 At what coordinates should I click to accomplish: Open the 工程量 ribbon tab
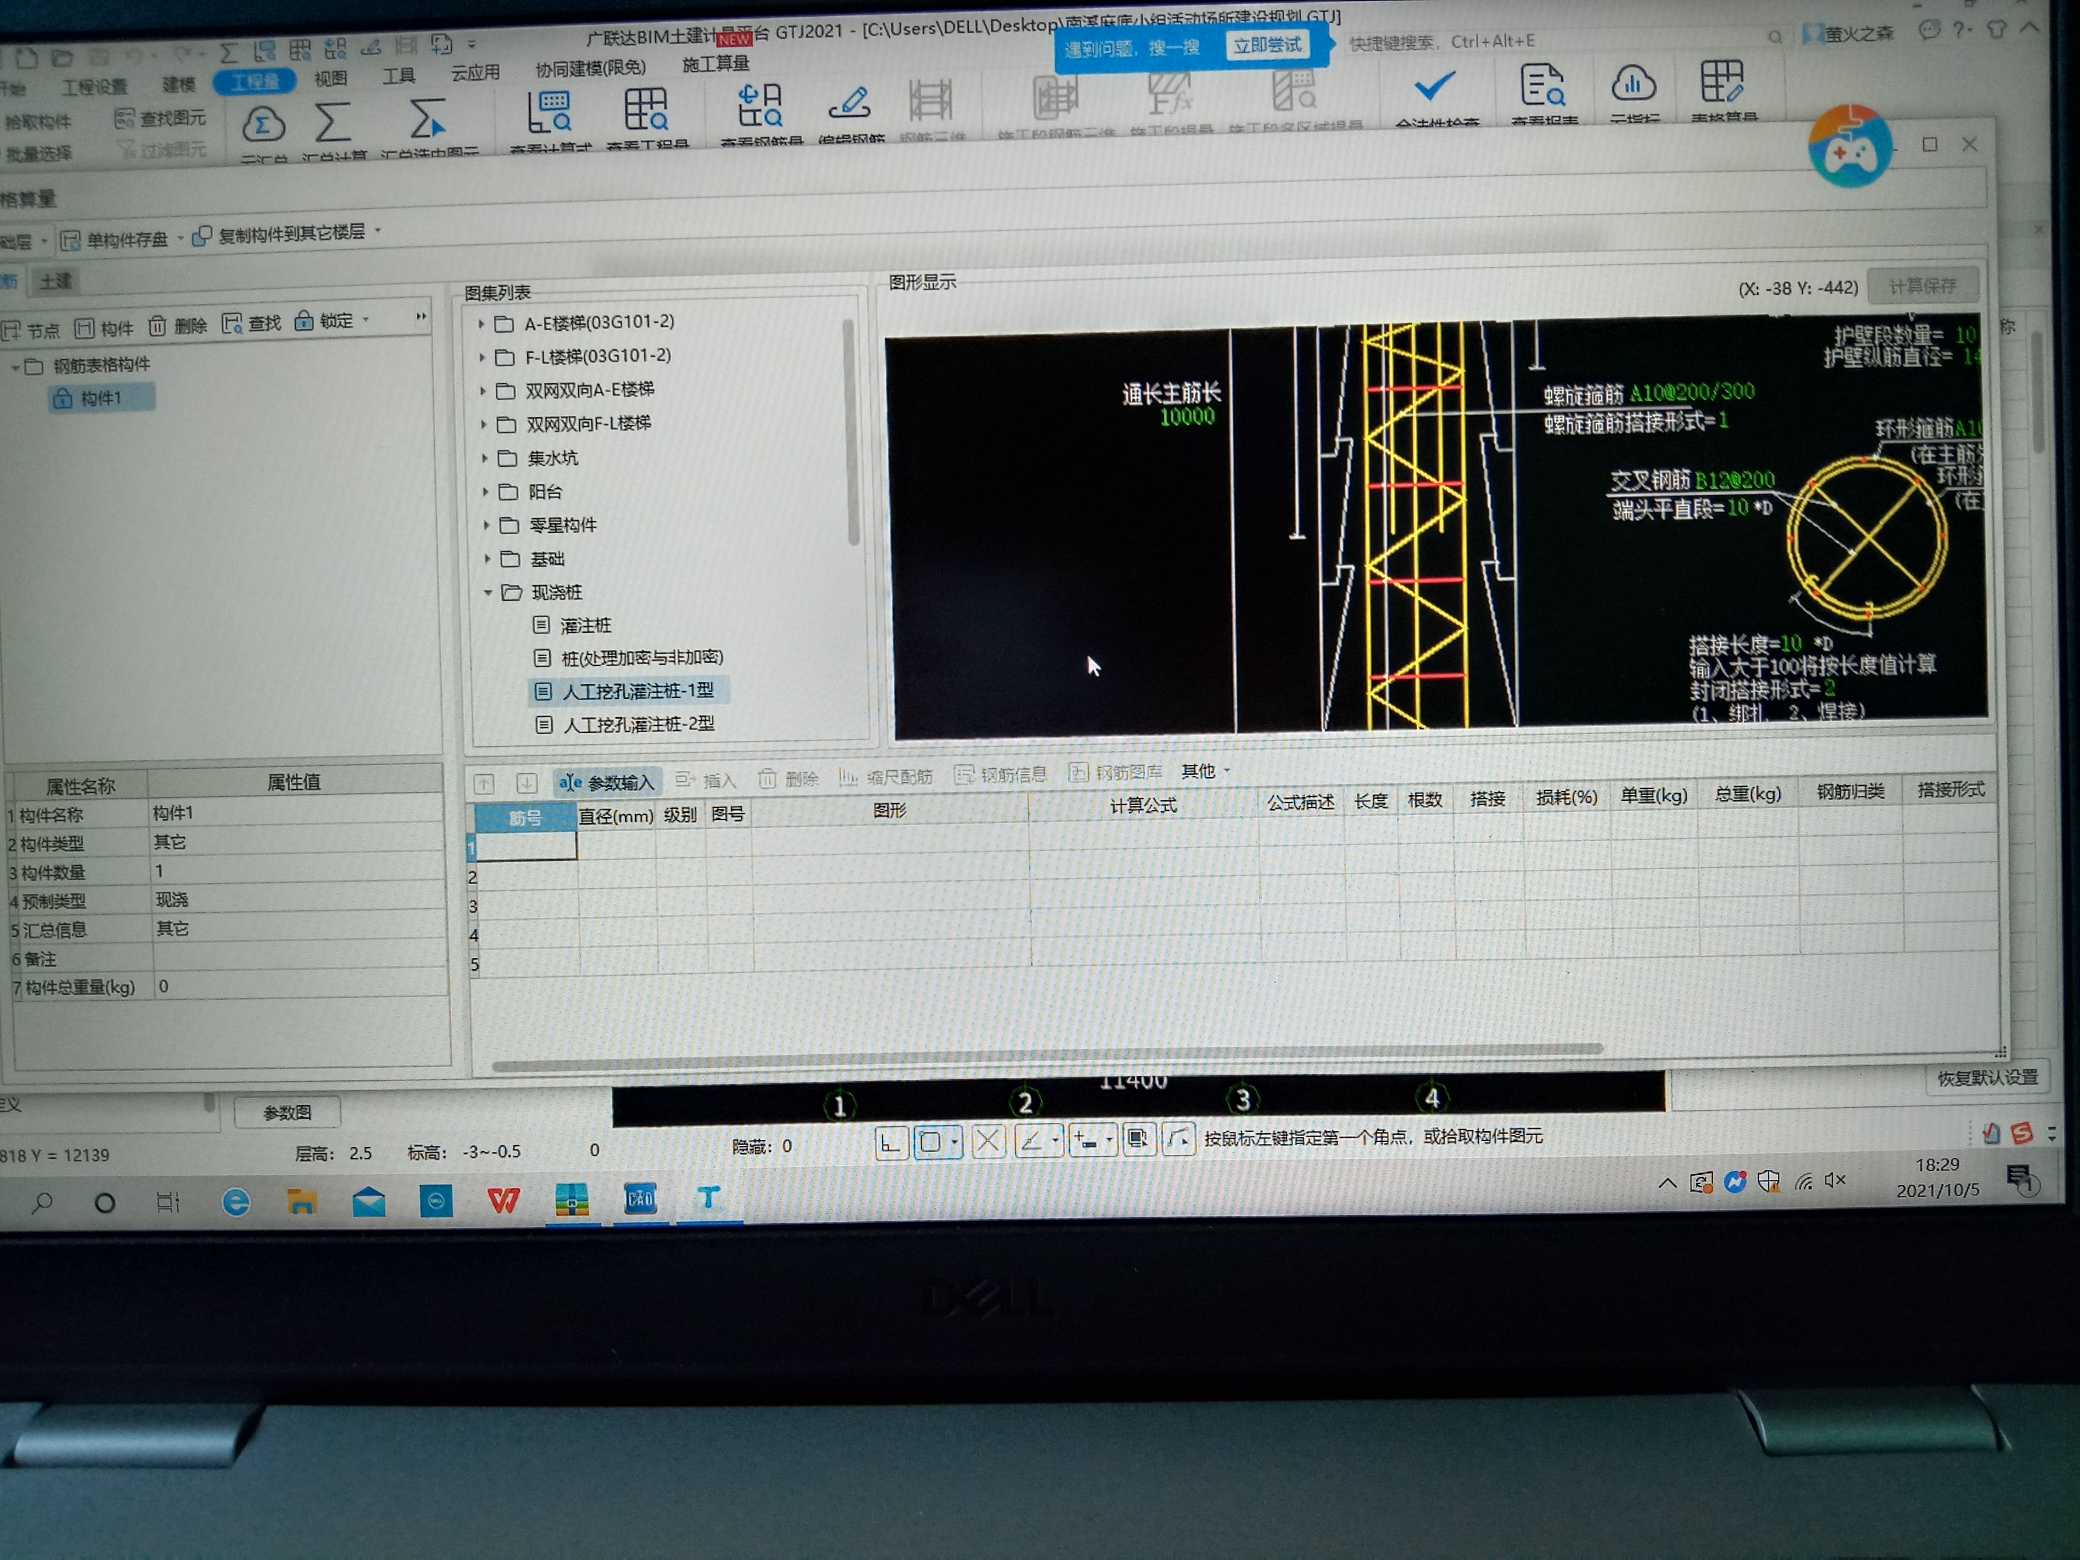click(254, 82)
